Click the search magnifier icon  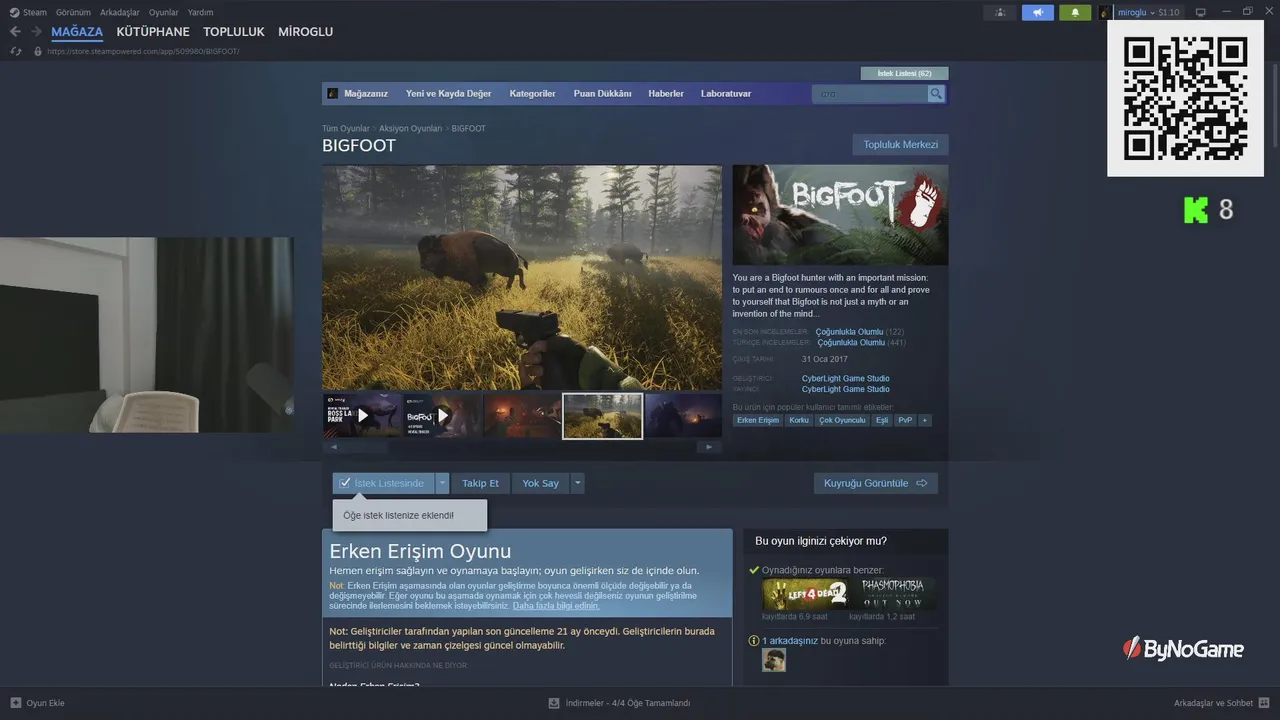pyautogui.click(x=936, y=94)
